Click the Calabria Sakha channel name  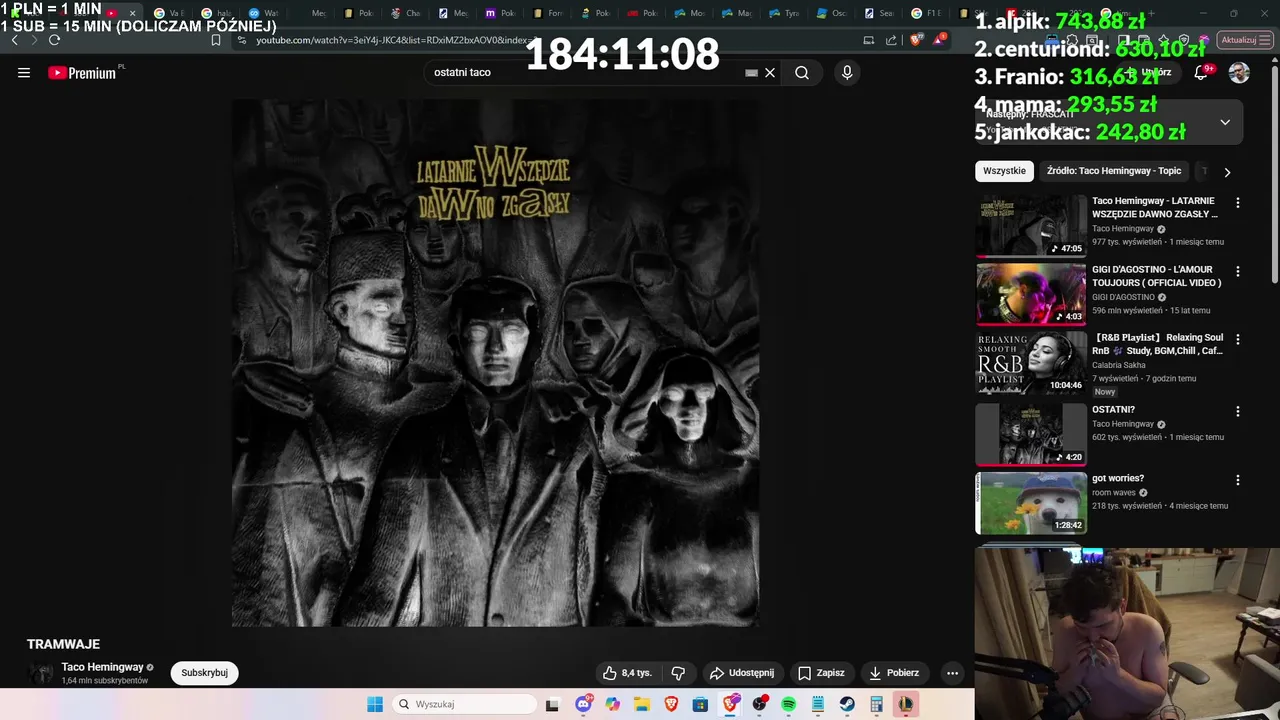coord(1118,365)
